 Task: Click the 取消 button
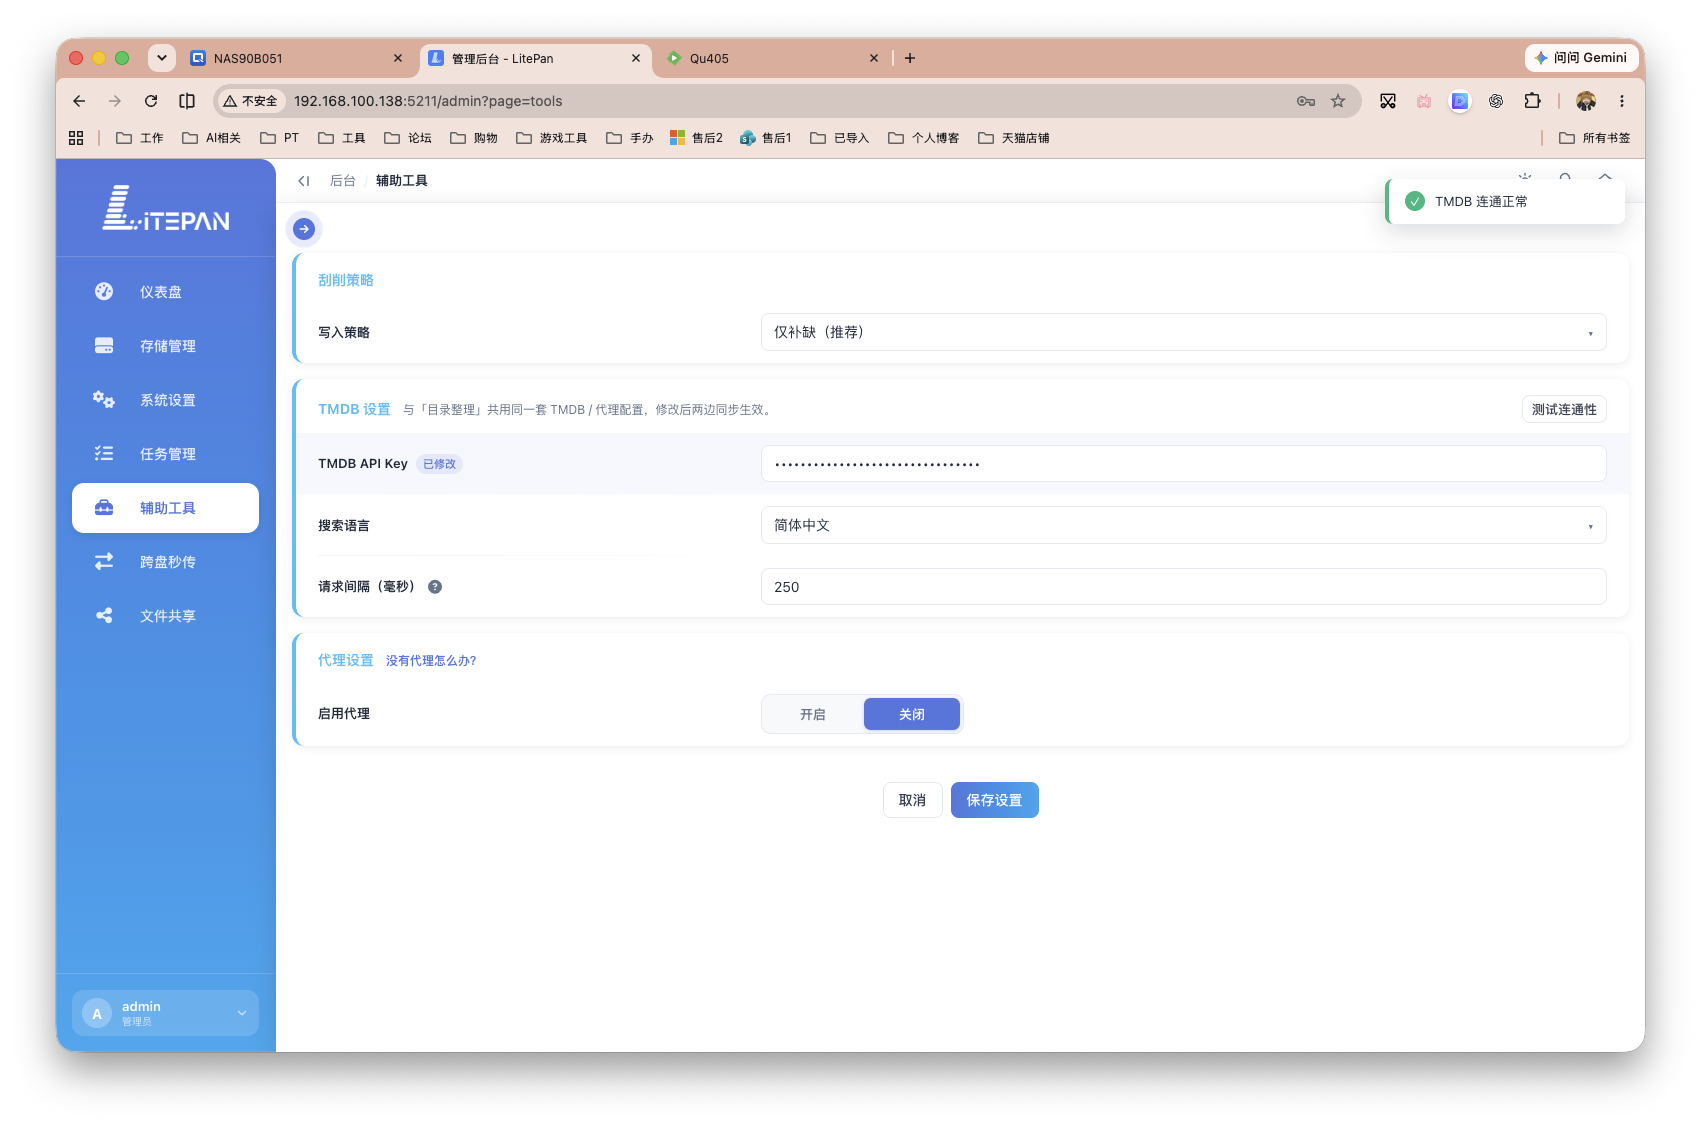point(912,800)
